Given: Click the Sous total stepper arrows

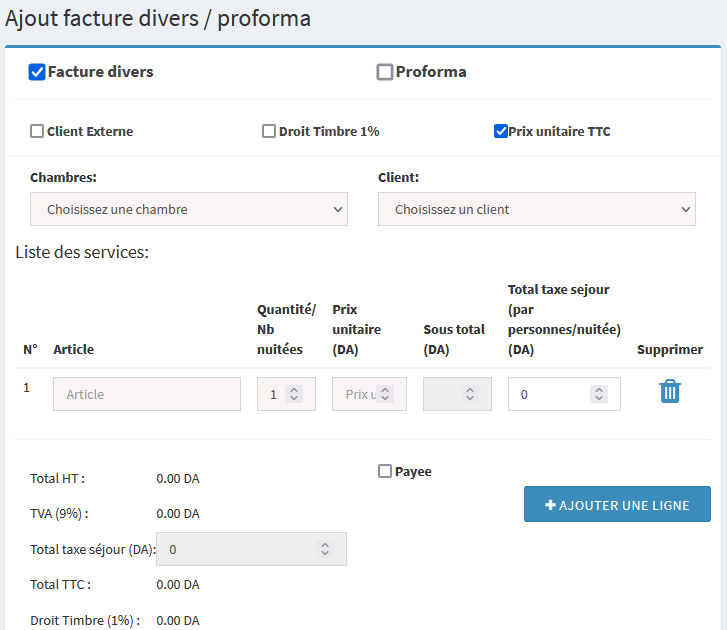Looking at the screenshot, I should [470, 394].
